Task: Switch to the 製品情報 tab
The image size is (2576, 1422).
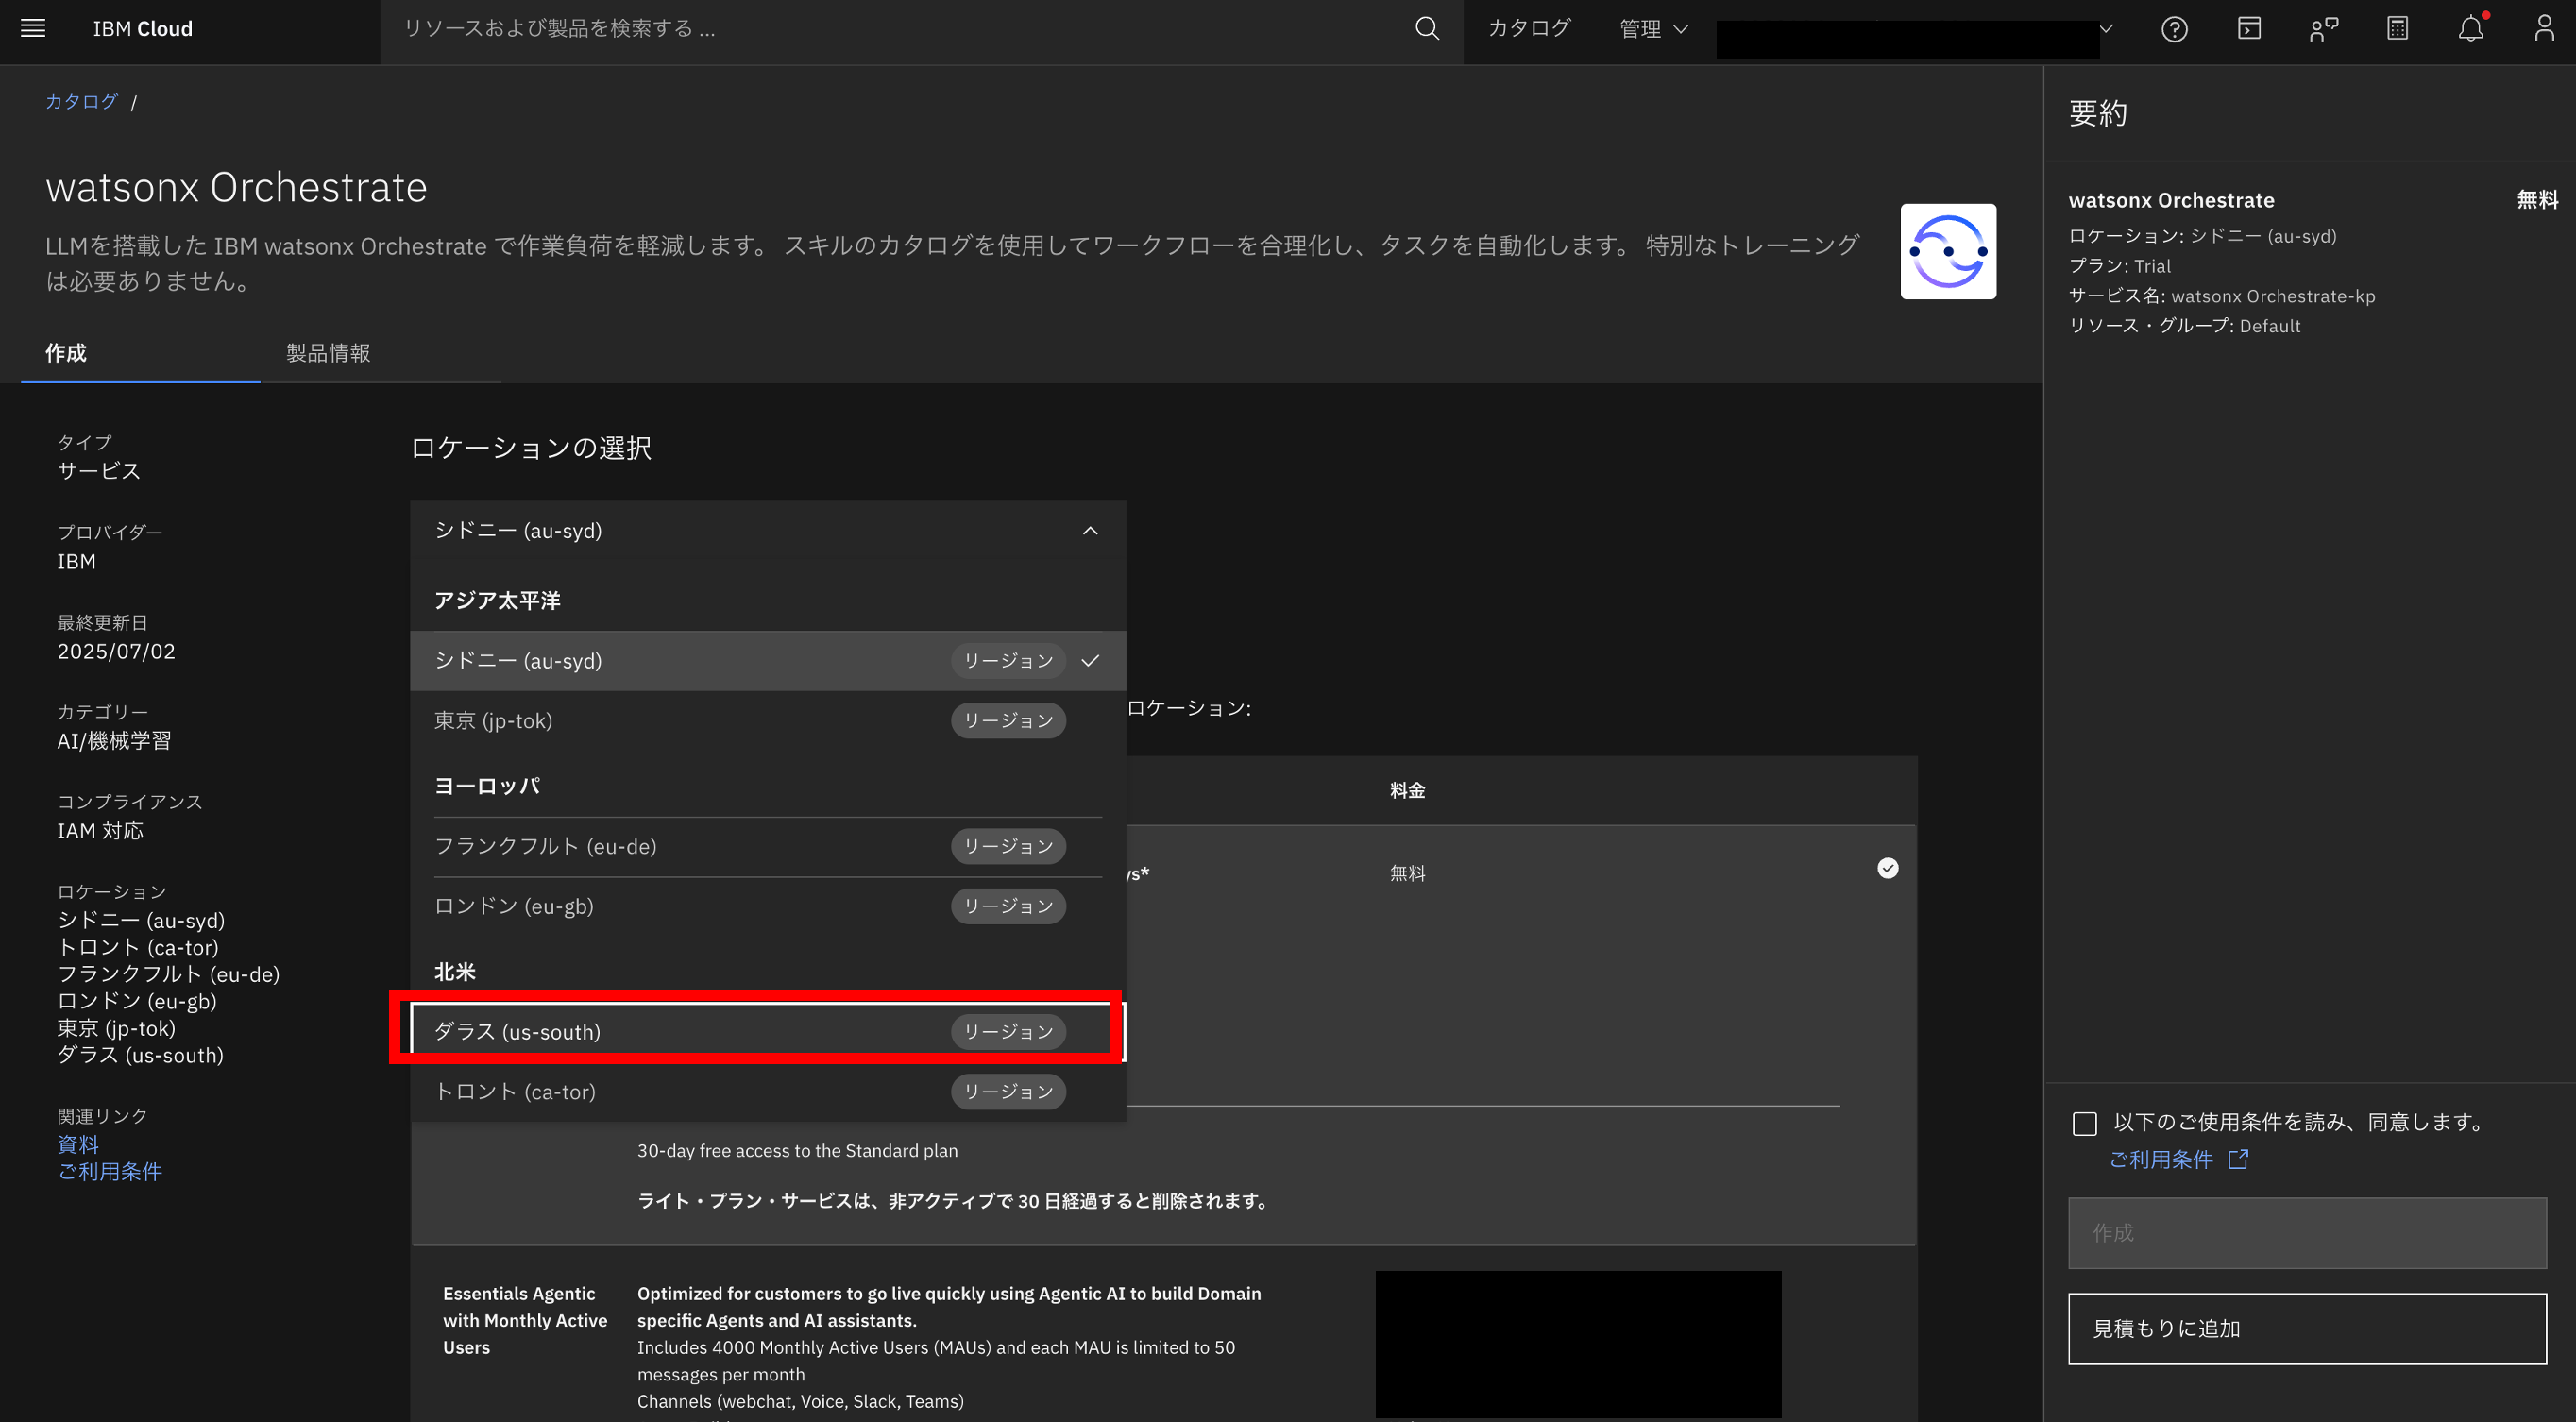Action: [328, 353]
